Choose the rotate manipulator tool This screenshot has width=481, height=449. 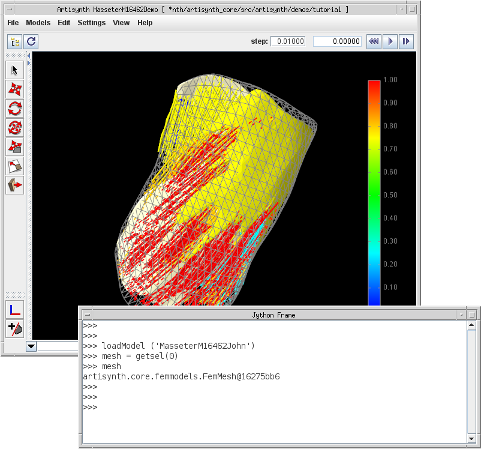tap(14, 108)
